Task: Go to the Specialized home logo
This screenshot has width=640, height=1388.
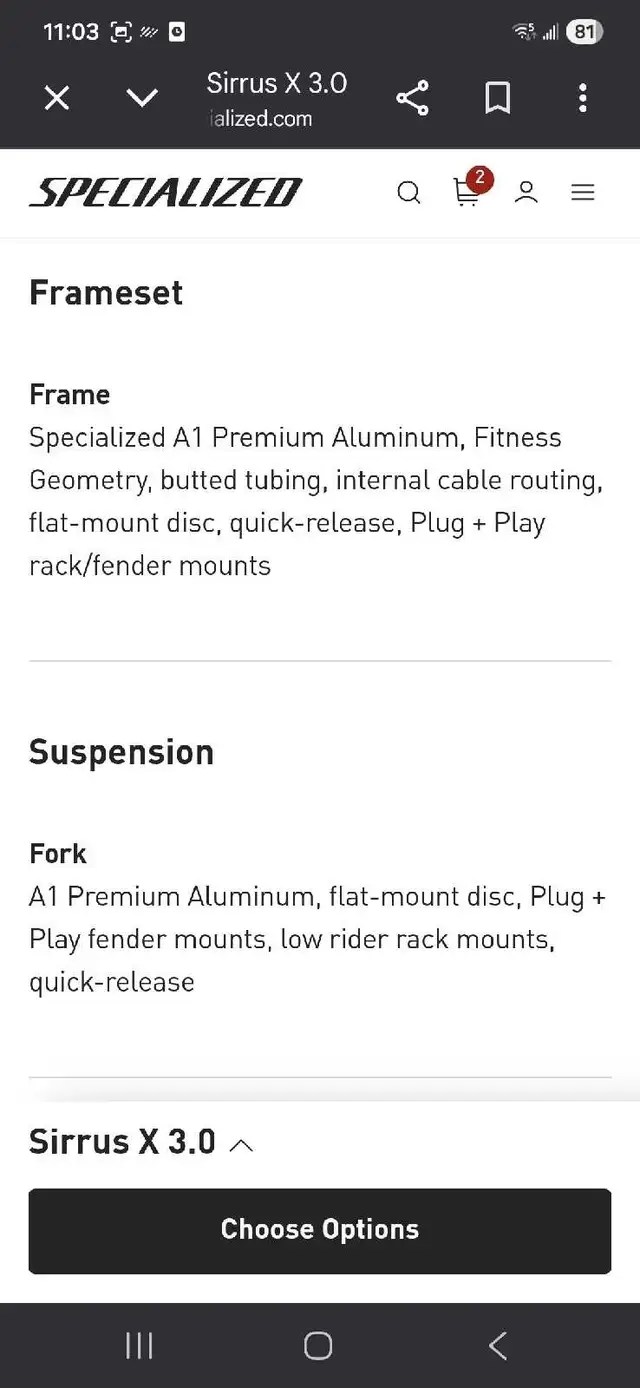Action: click(166, 192)
